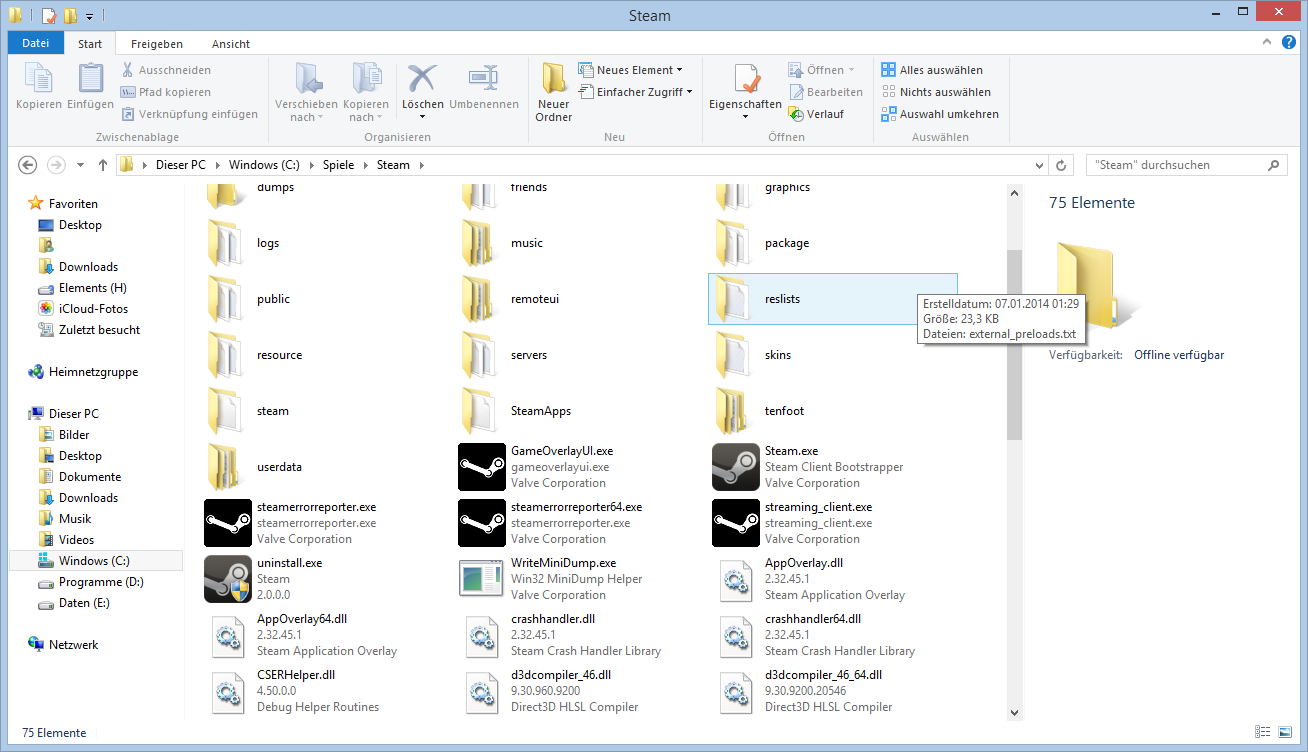Select the steamerrorreporter64.exe icon
This screenshot has width=1308, height=752.
pyautogui.click(x=482, y=523)
